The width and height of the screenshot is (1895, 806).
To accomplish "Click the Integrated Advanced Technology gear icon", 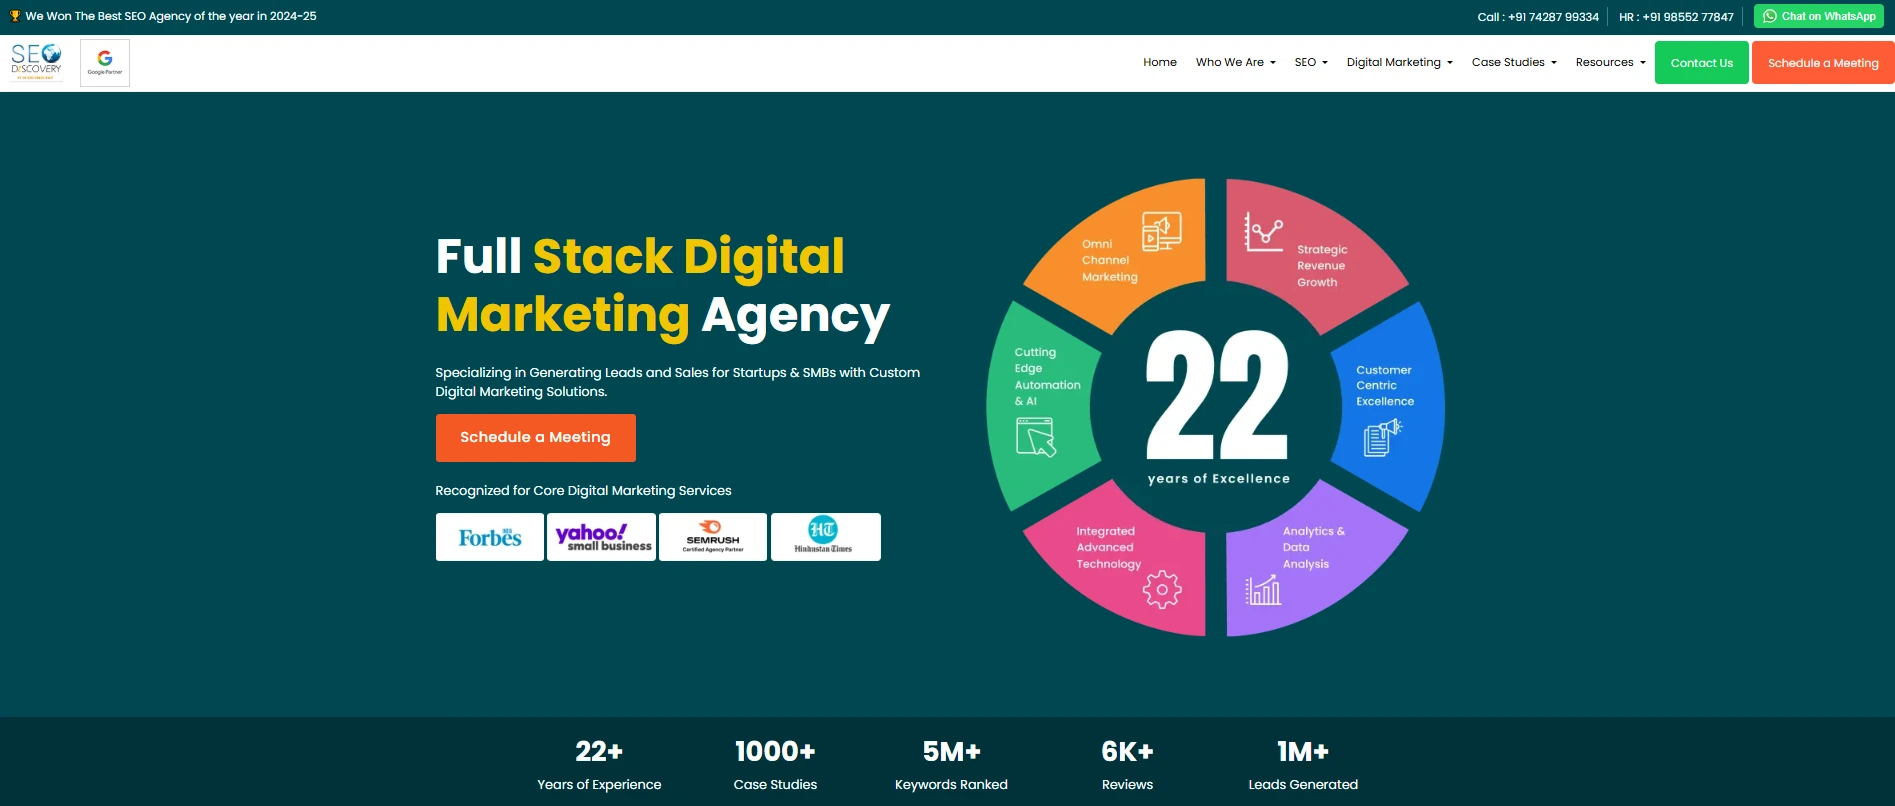I will (x=1162, y=590).
